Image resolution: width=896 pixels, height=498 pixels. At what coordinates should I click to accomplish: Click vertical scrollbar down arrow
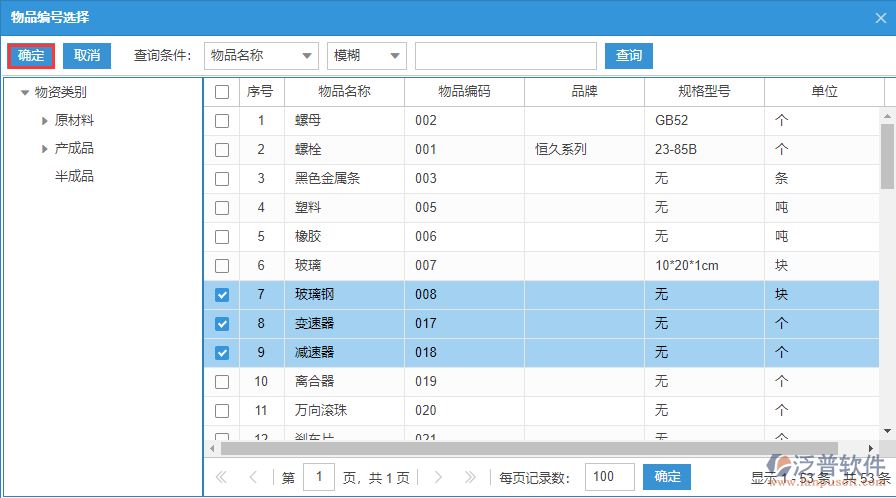pos(887,431)
